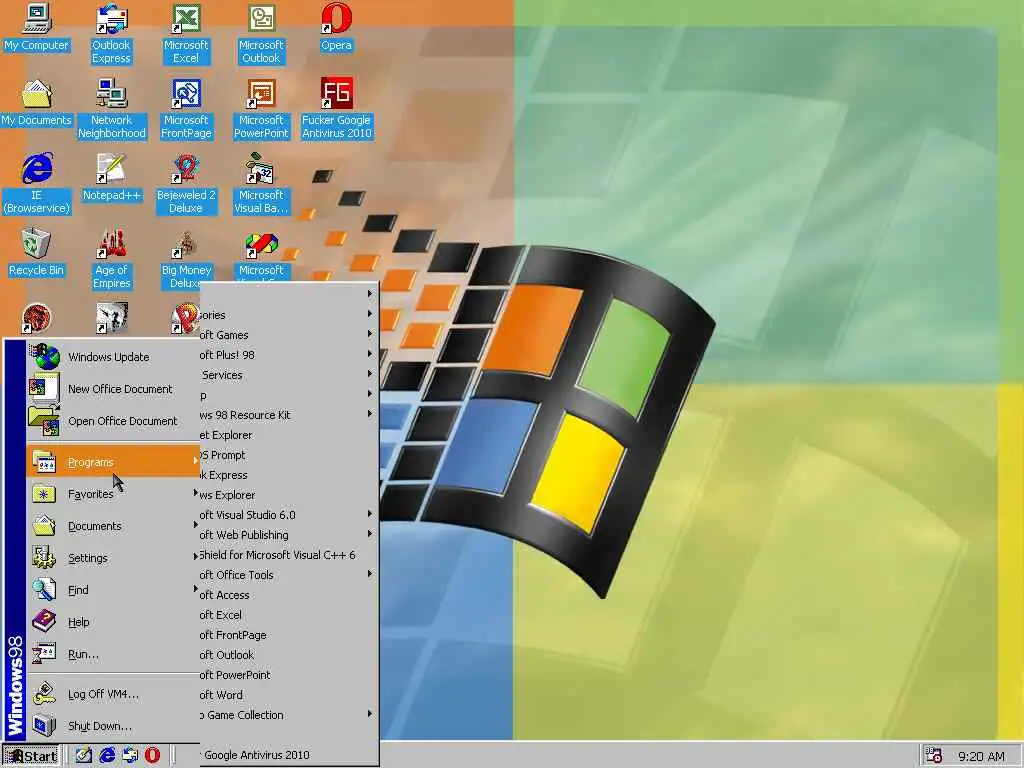Choose New Office Document in Start menu
The height and width of the screenshot is (768, 1024).
(x=113, y=389)
